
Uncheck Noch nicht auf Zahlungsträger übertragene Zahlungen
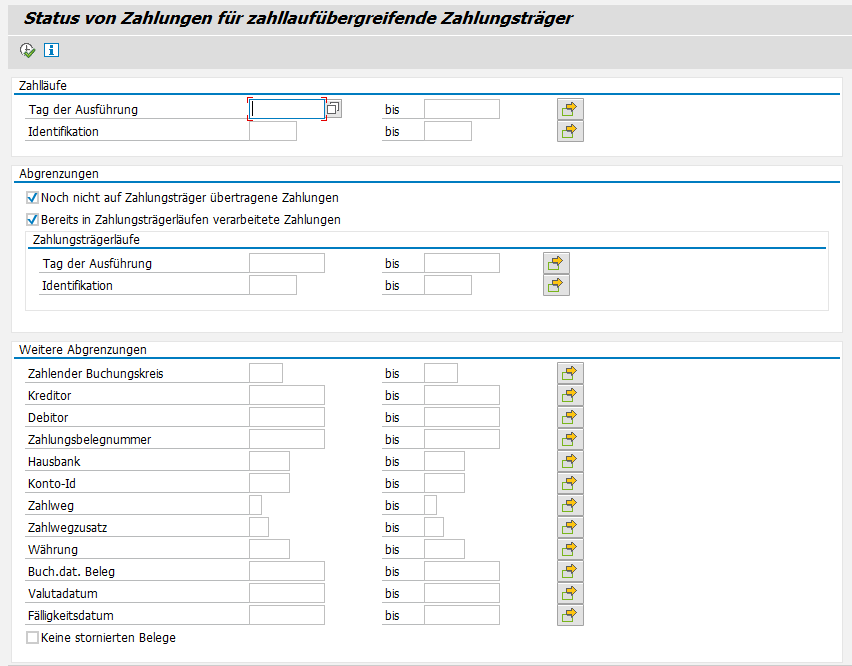click(33, 198)
